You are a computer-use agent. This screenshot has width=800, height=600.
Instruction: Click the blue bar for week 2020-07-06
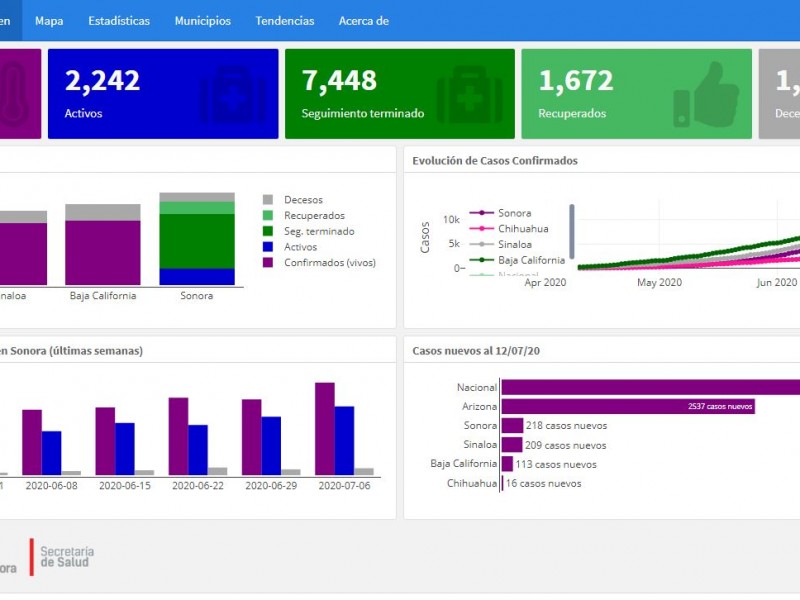click(x=344, y=441)
